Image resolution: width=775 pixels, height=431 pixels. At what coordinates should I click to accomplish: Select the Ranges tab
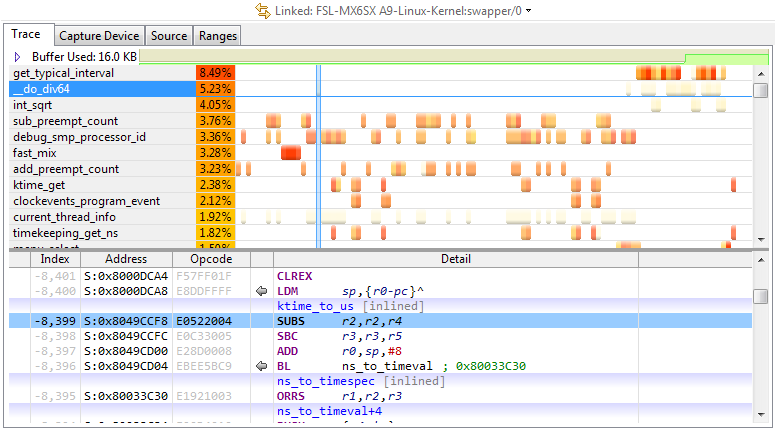coord(218,36)
